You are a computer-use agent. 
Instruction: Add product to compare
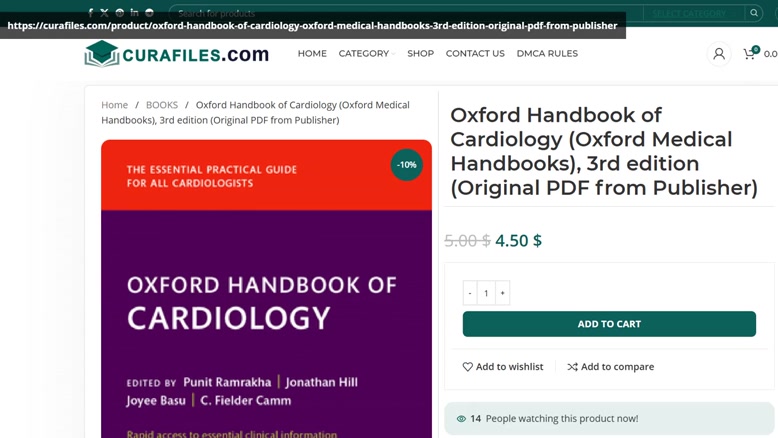pyautogui.click(x=611, y=367)
